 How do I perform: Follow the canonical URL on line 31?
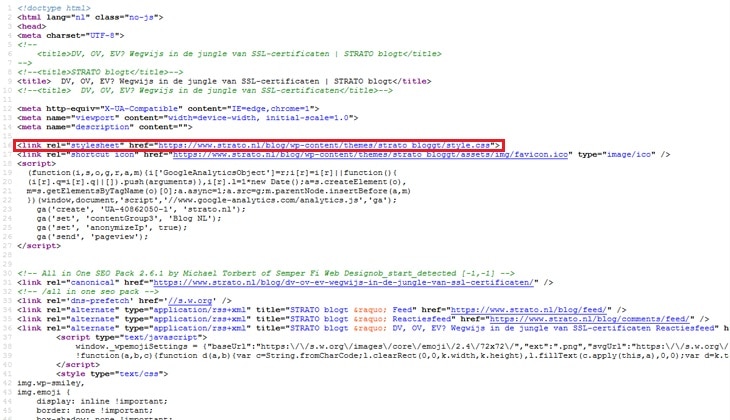pyautogui.click(x=344, y=283)
